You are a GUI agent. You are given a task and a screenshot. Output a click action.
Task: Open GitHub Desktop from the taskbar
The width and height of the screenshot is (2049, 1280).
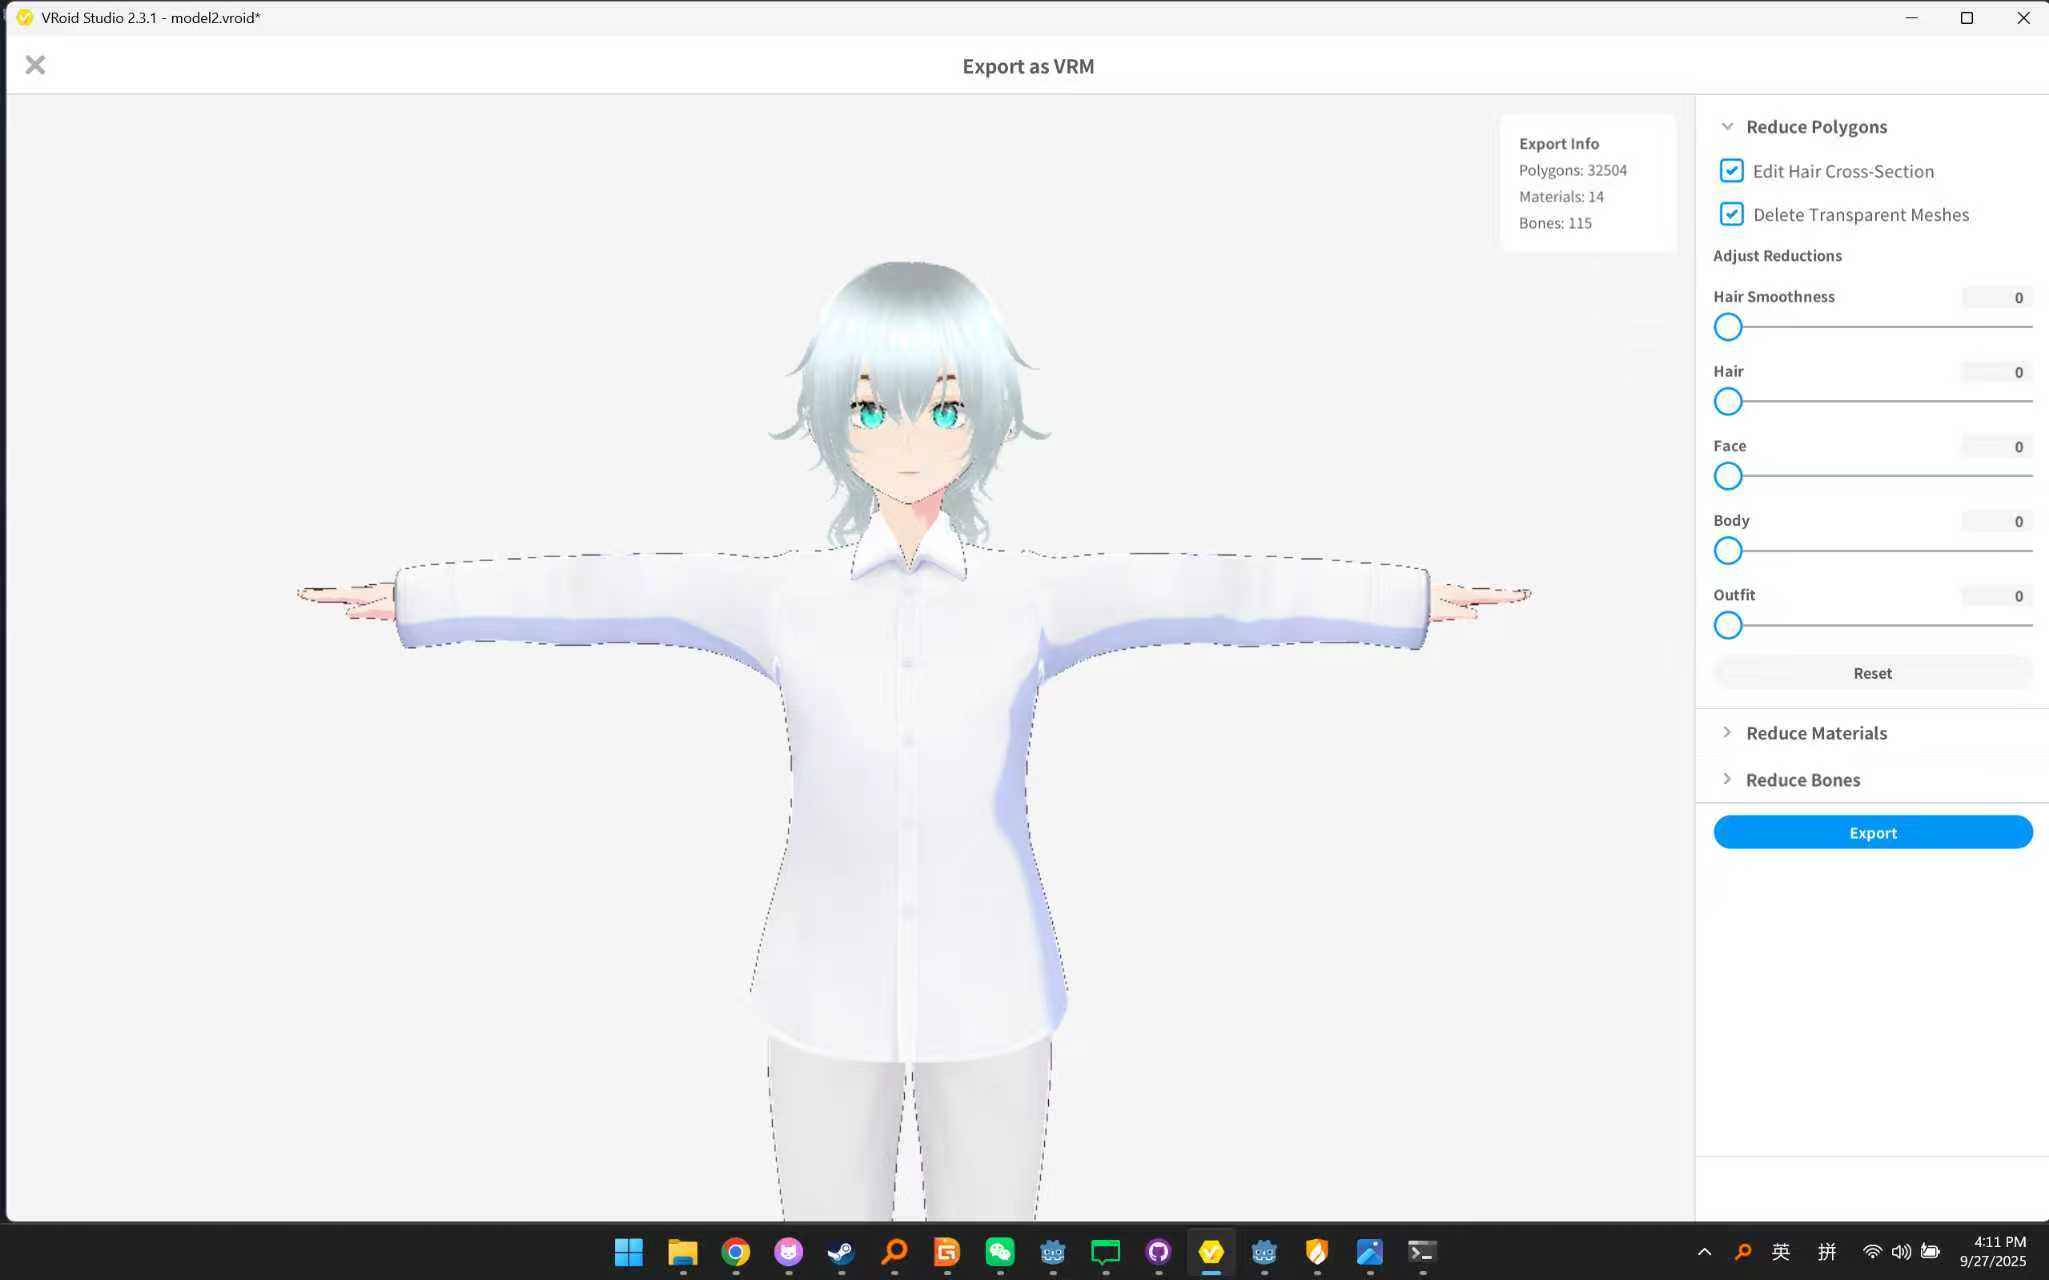1158,1252
